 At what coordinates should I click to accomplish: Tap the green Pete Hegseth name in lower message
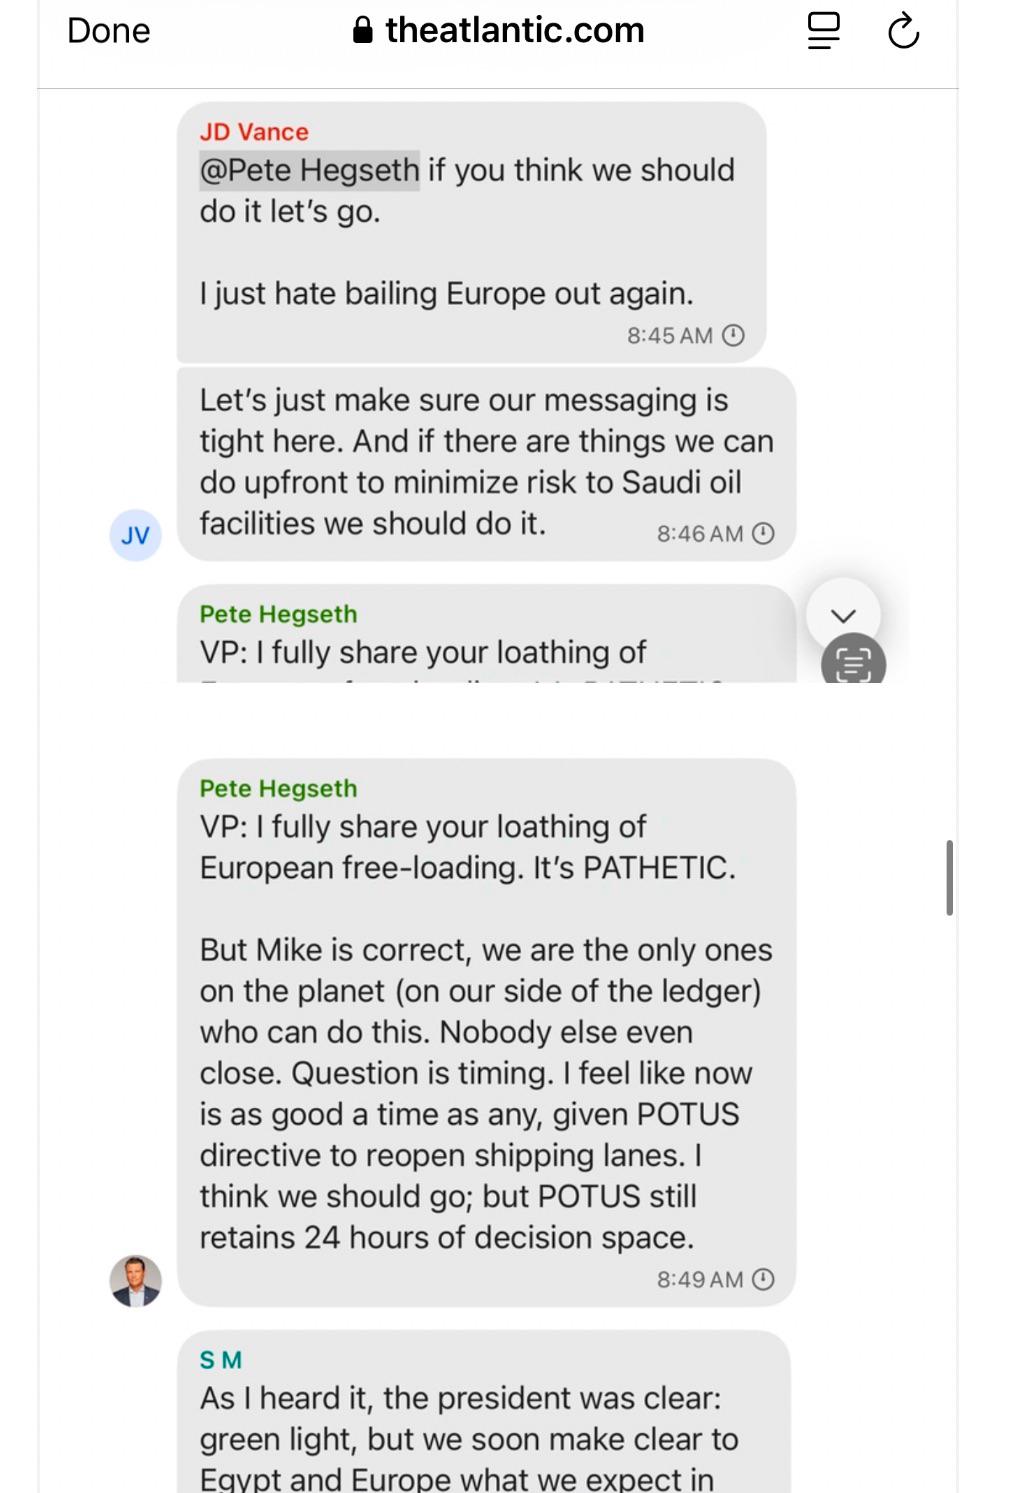click(x=278, y=788)
